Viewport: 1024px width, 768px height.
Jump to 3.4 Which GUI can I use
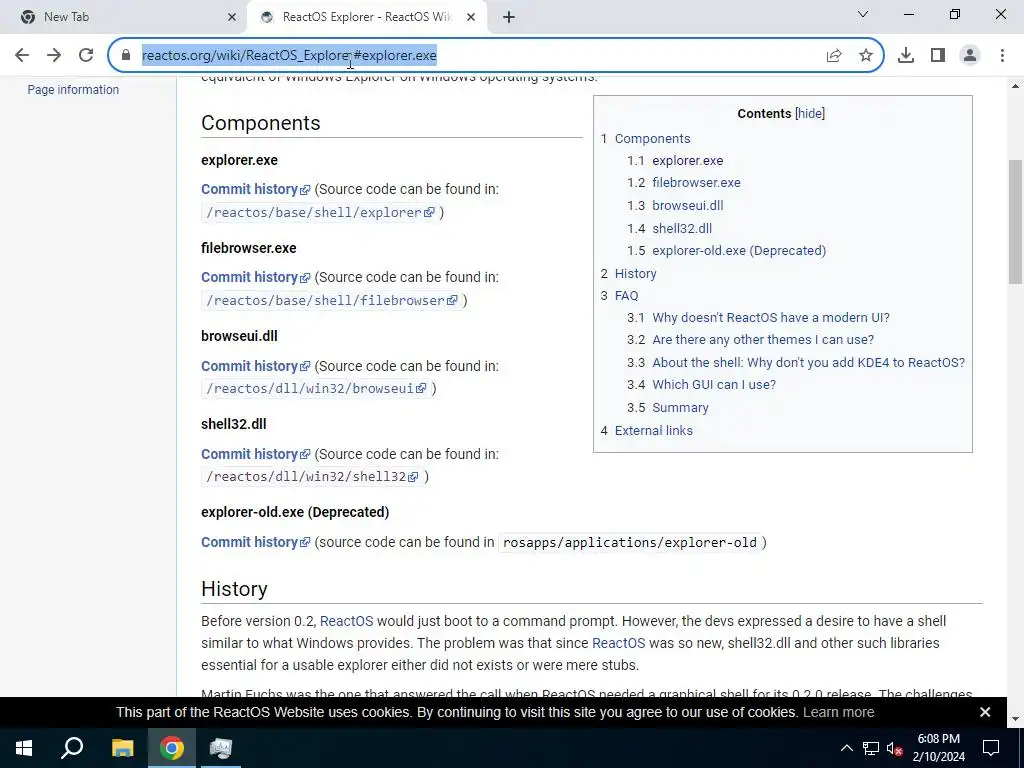[701, 385]
